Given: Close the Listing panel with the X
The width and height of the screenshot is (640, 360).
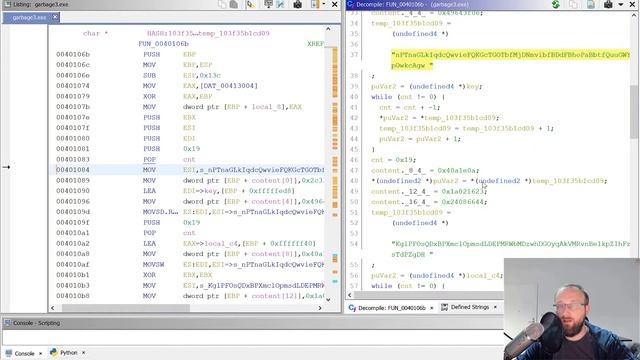Looking at the screenshot, I should (x=334, y=4).
